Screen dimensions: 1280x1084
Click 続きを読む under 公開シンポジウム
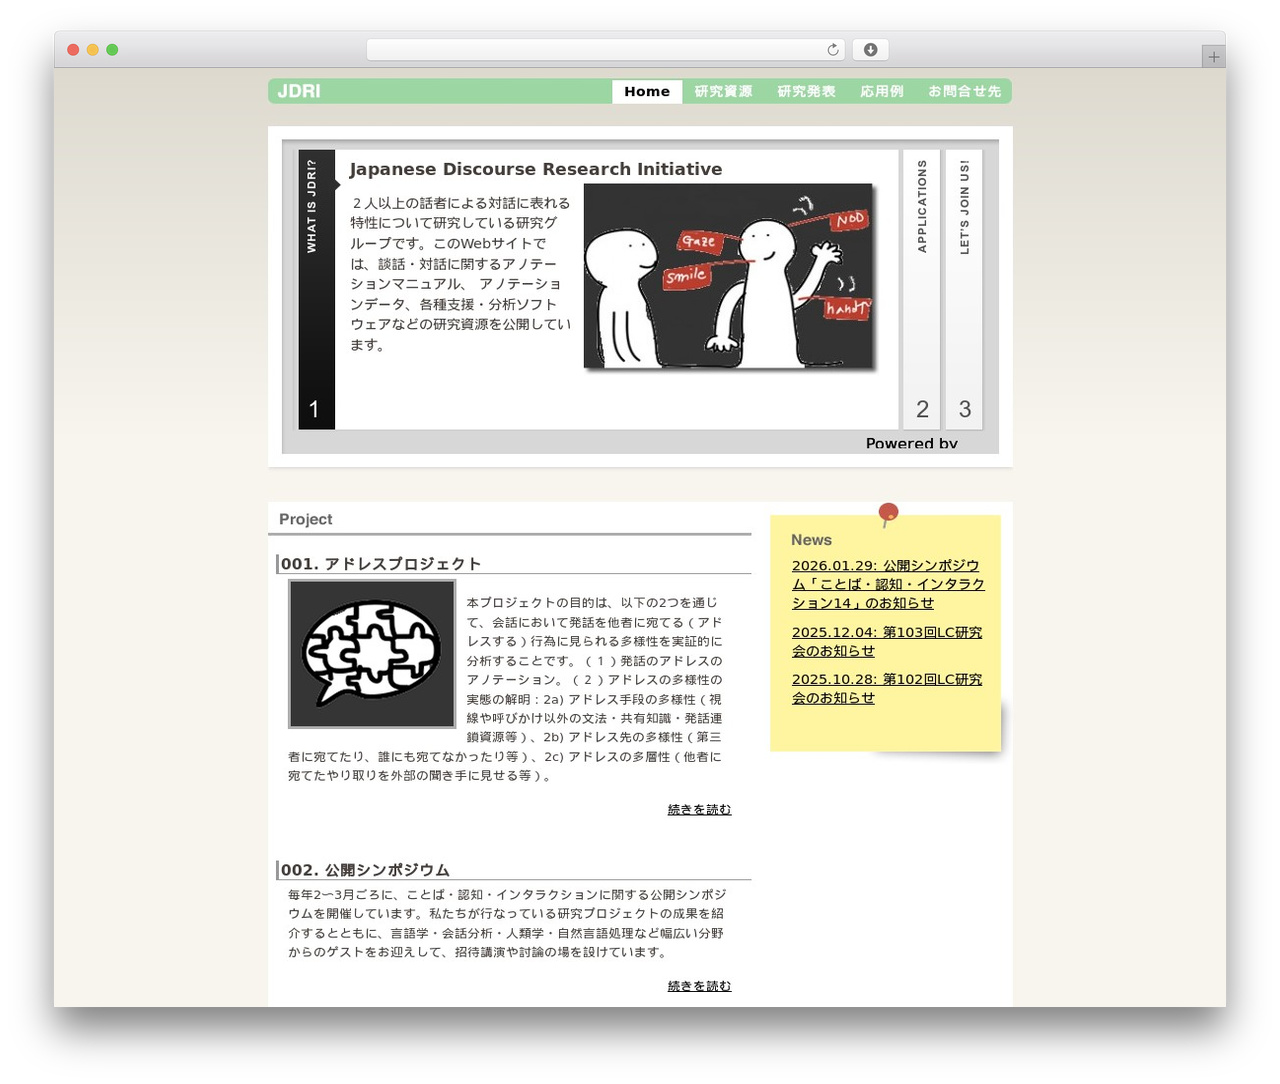click(x=699, y=986)
